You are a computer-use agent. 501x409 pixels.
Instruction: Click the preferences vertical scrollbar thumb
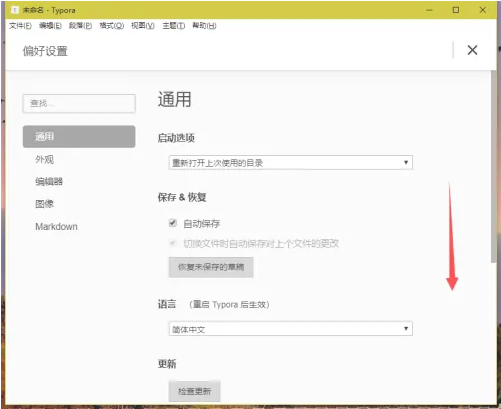[x=494, y=167]
